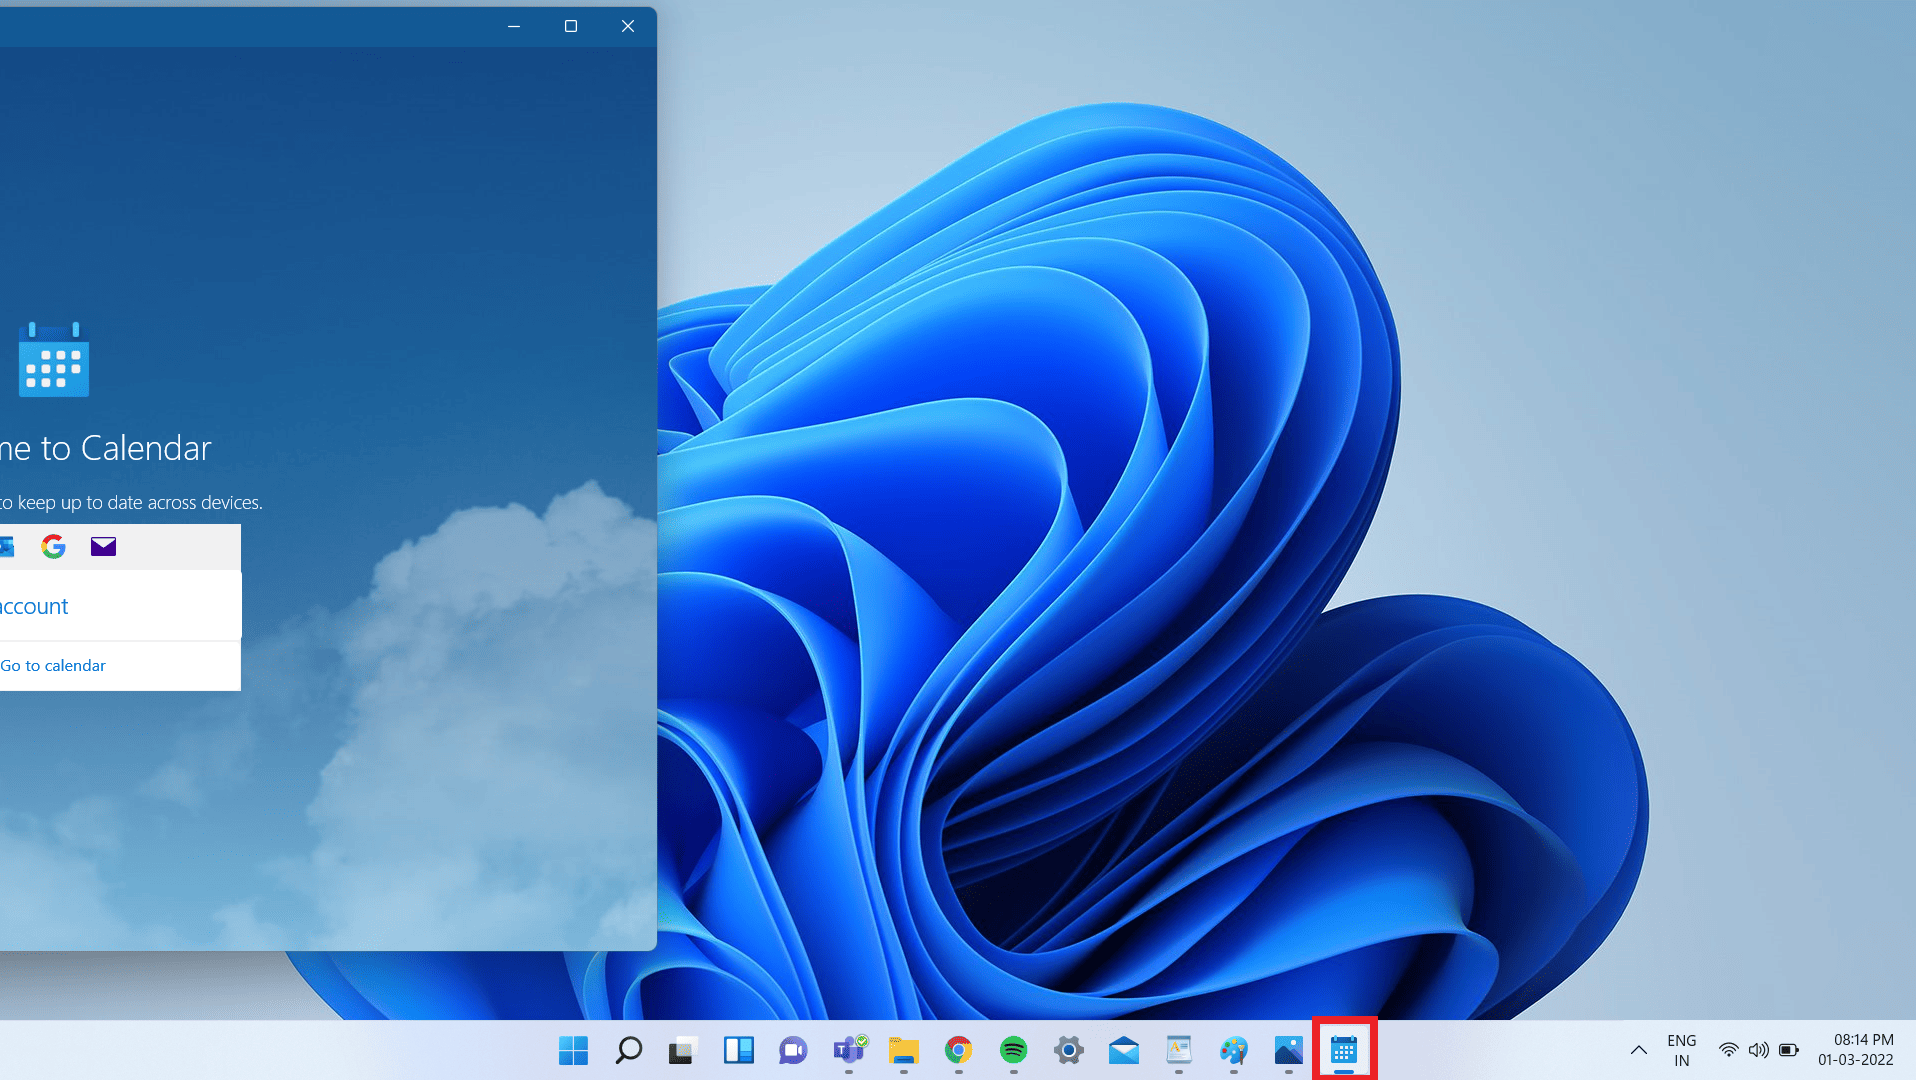Check the battery status icon
Screen dimensions: 1916x1080
1789,1050
